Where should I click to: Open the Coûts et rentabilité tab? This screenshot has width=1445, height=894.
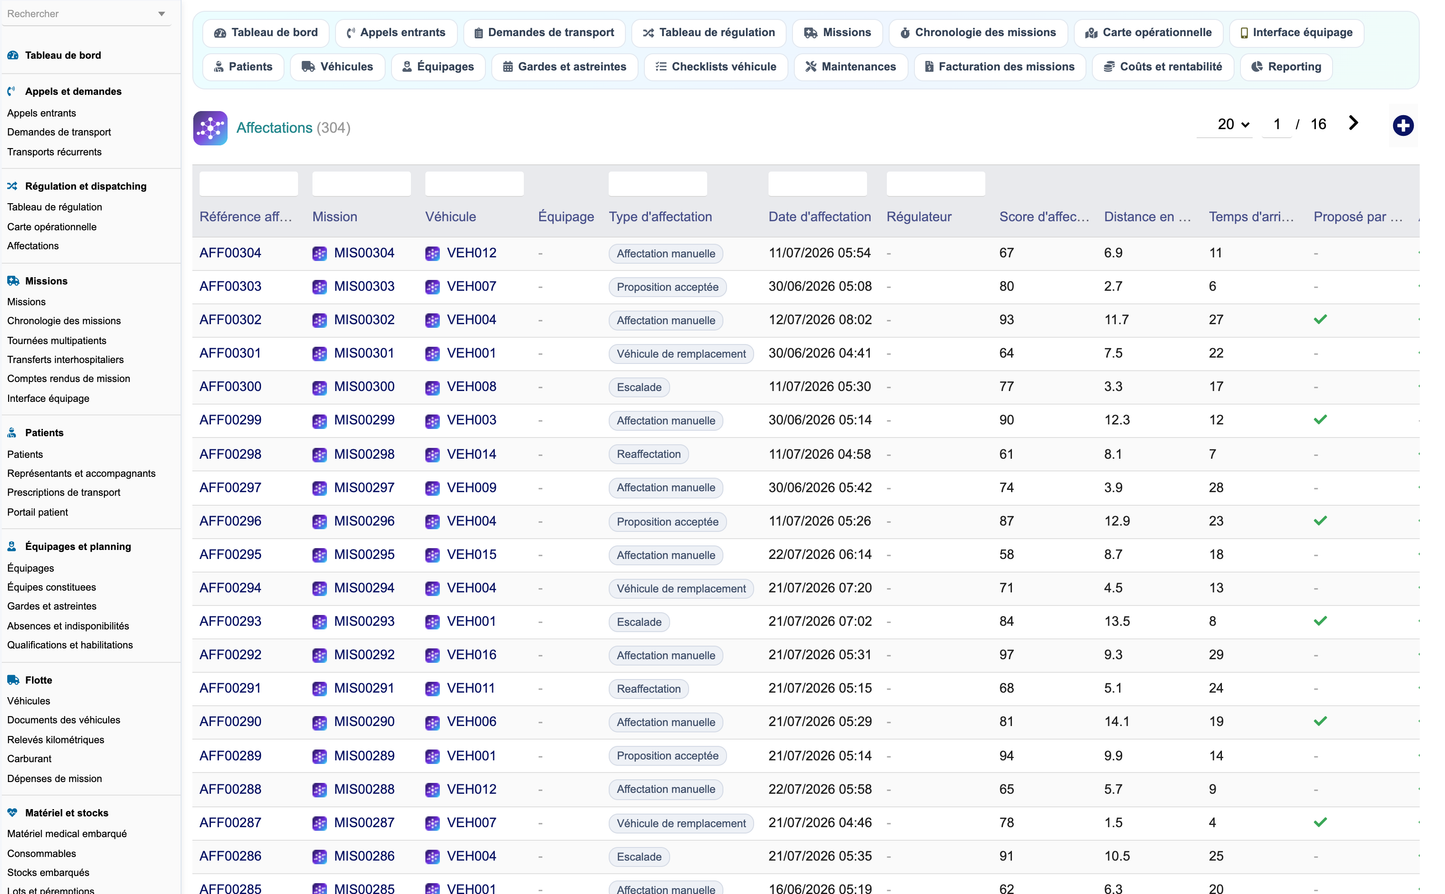[x=1163, y=67]
